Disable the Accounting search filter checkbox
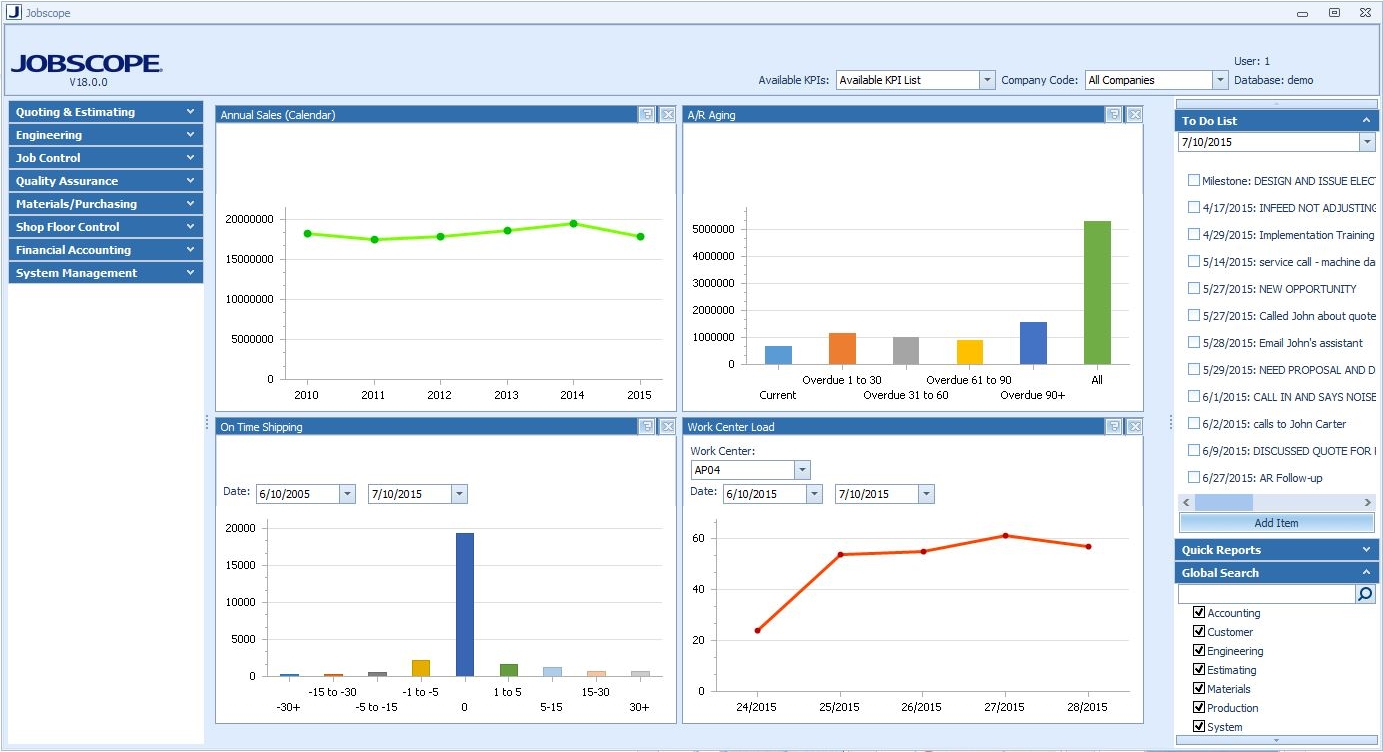The width and height of the screenshot is (1383, 752). [1199, 612]
